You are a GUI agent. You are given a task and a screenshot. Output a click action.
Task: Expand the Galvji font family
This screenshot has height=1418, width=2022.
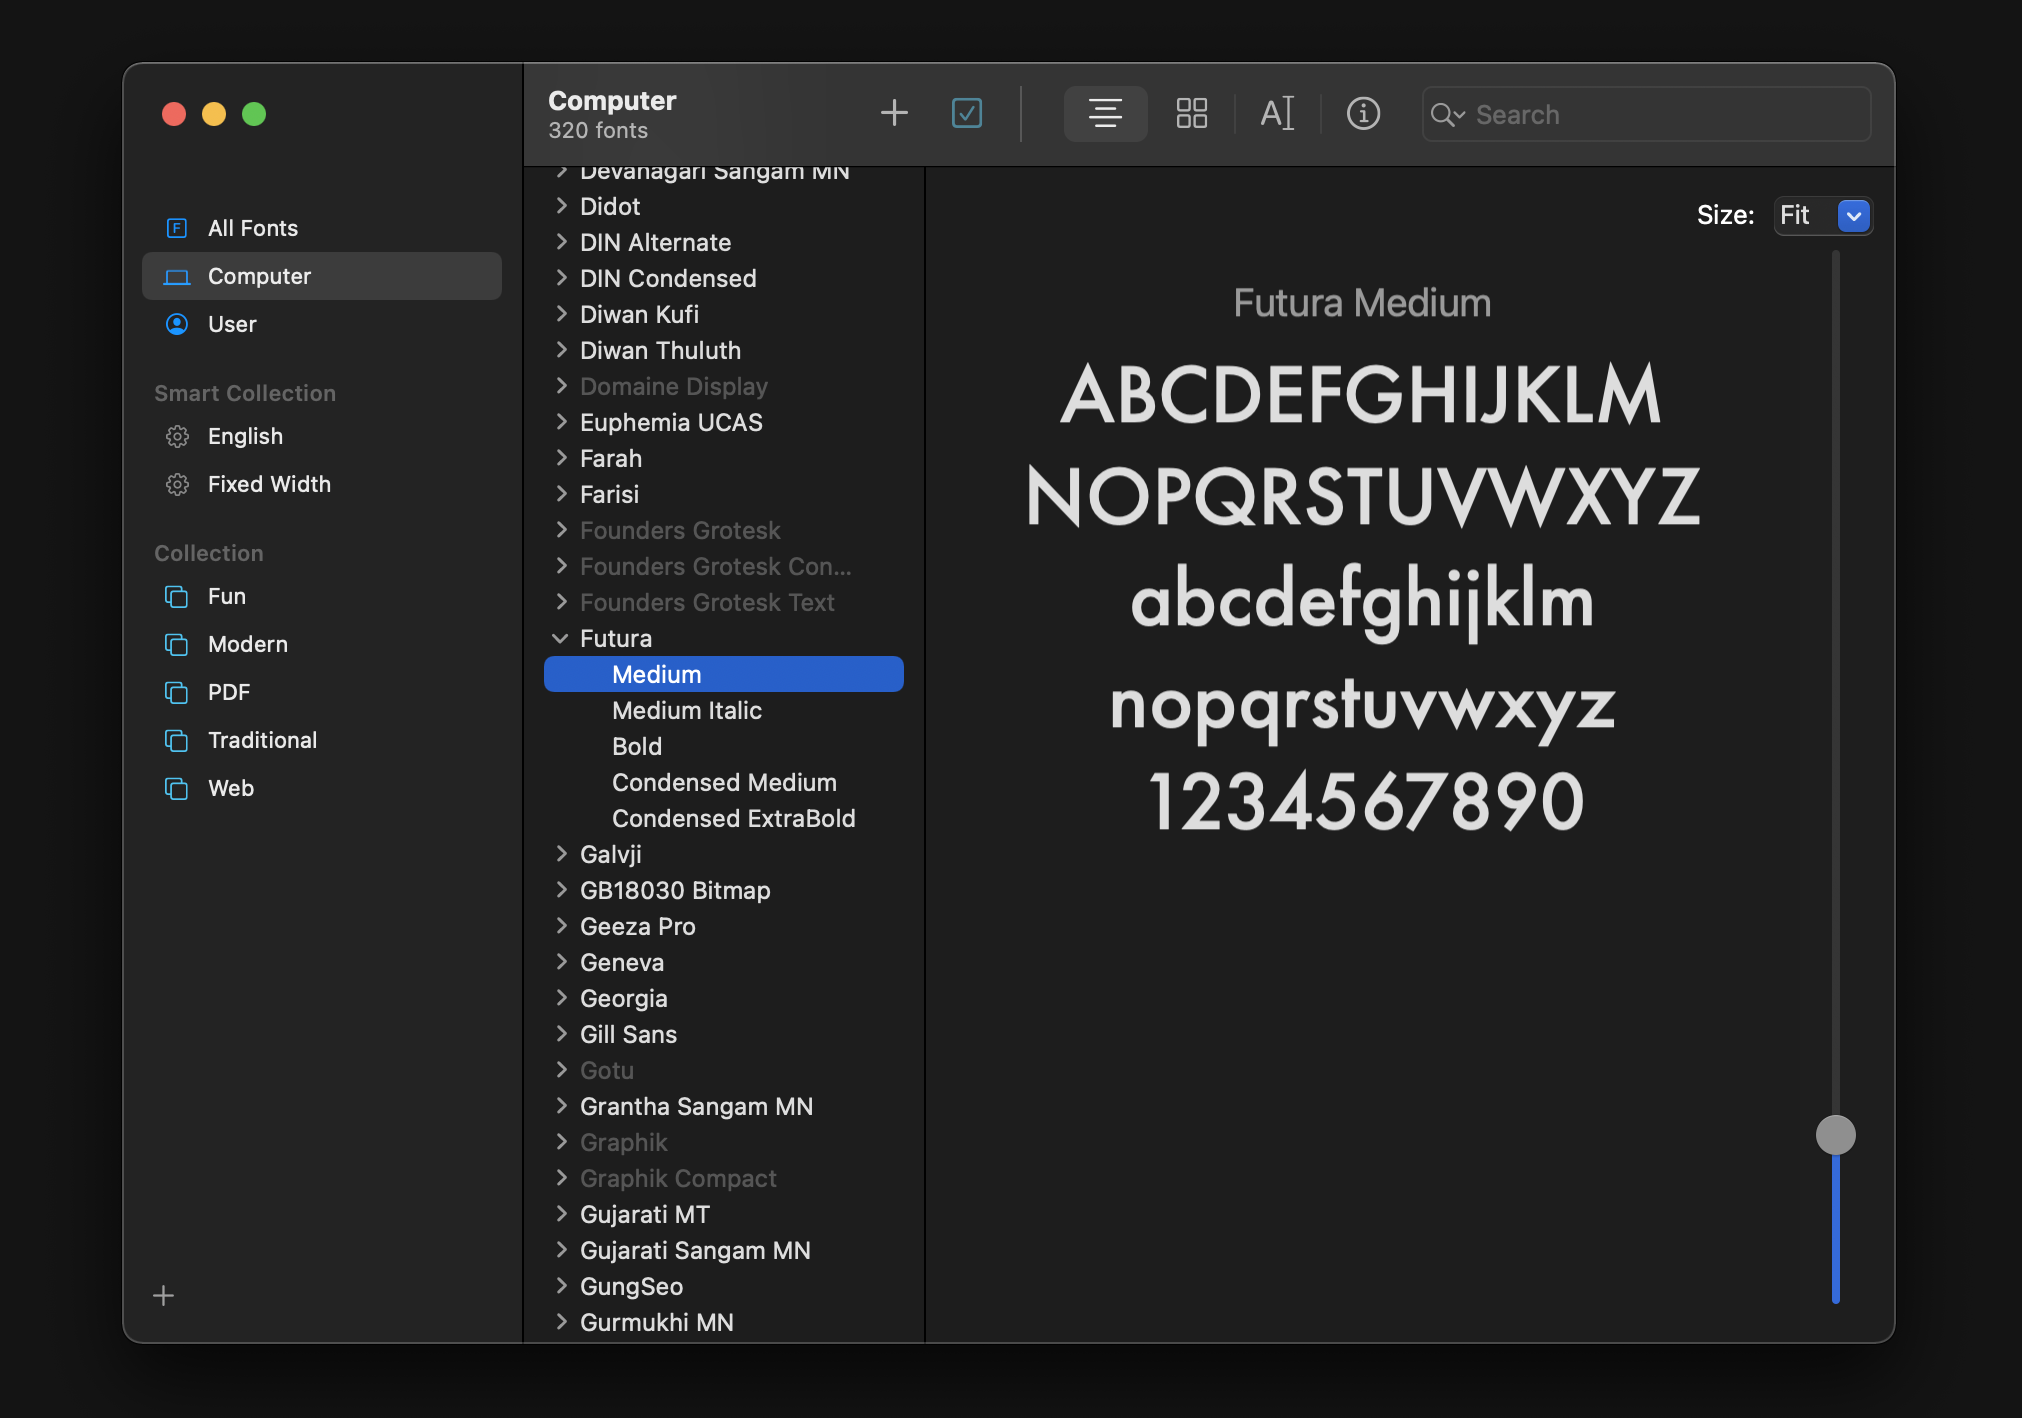[x=561, y=853]
